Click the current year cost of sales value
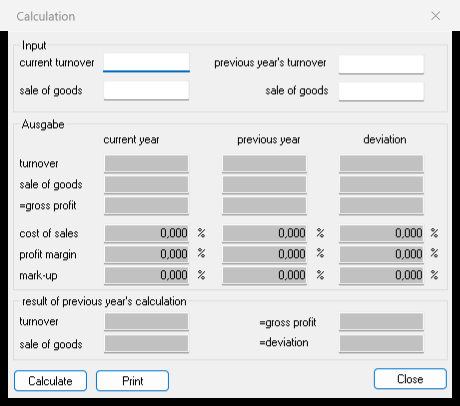 click(146, 233)
